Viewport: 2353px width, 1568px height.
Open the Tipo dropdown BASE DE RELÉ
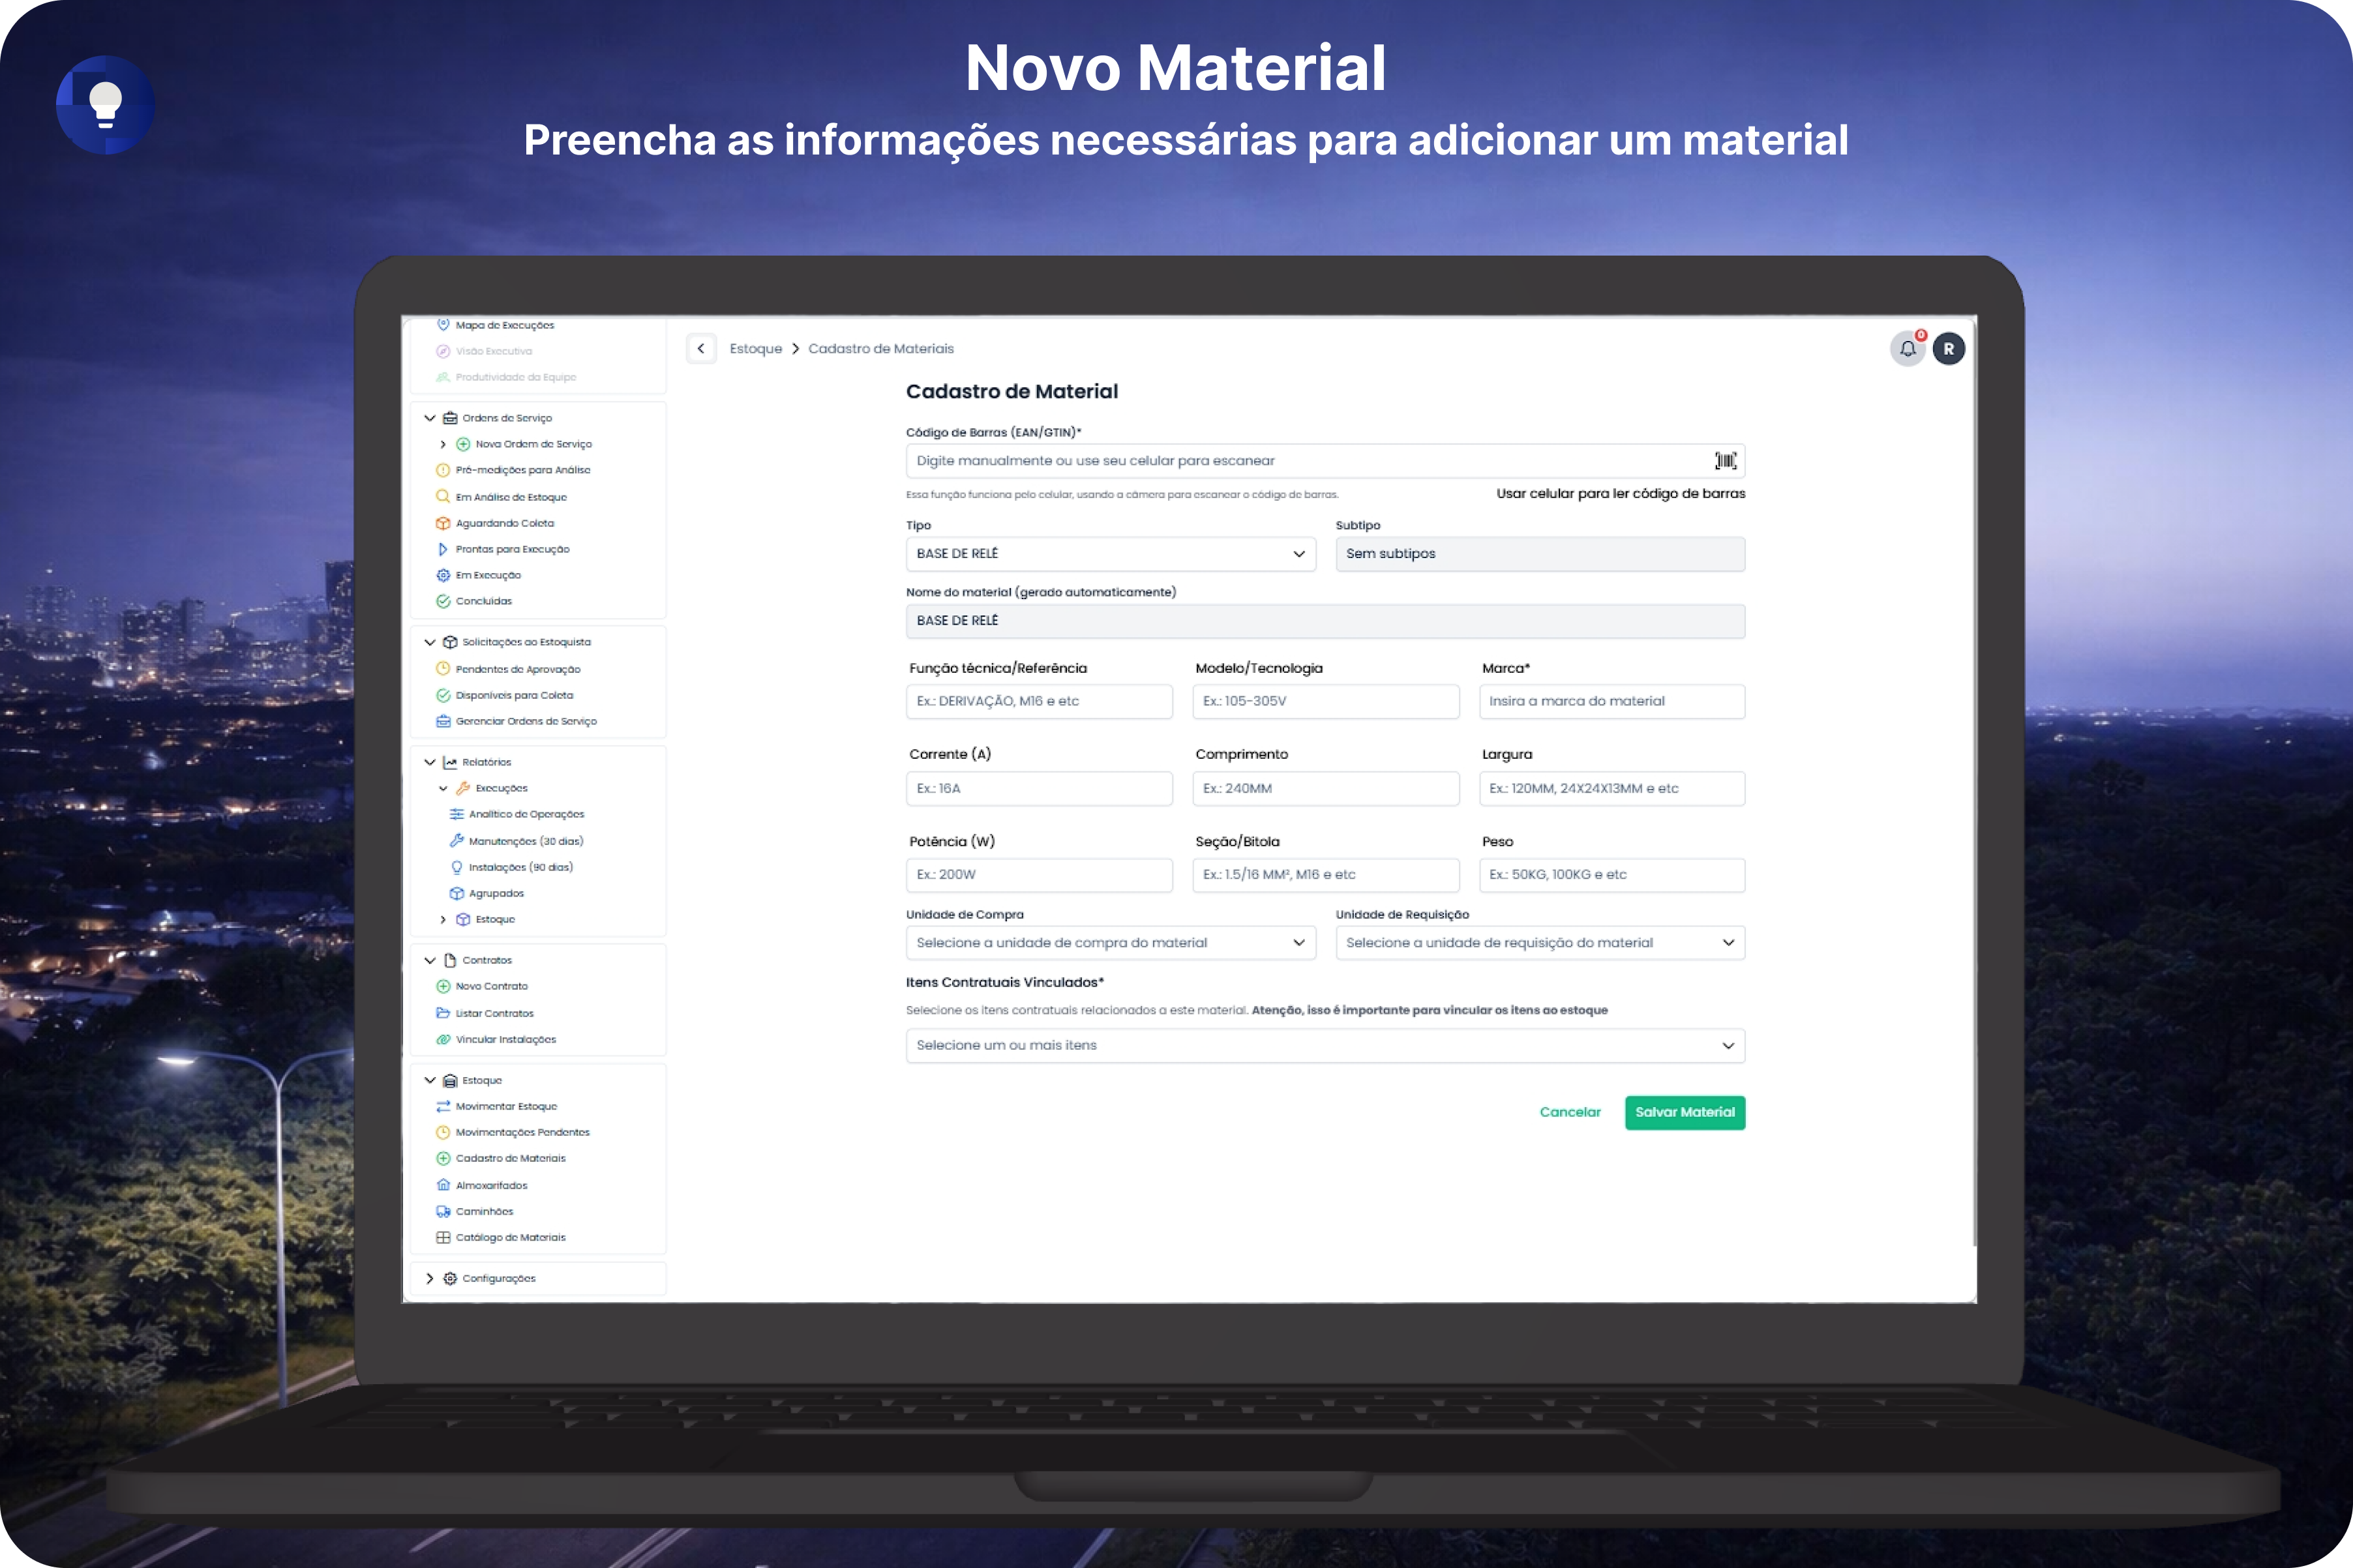click(x=1111, y=554)
